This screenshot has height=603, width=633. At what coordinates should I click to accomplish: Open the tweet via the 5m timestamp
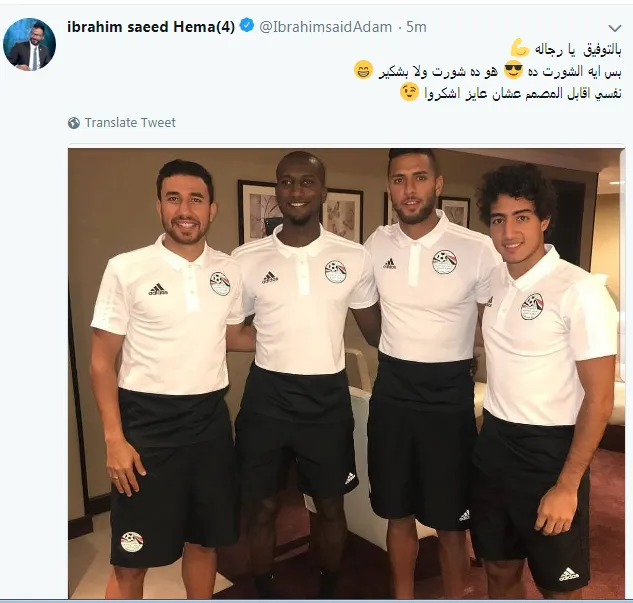416,27
